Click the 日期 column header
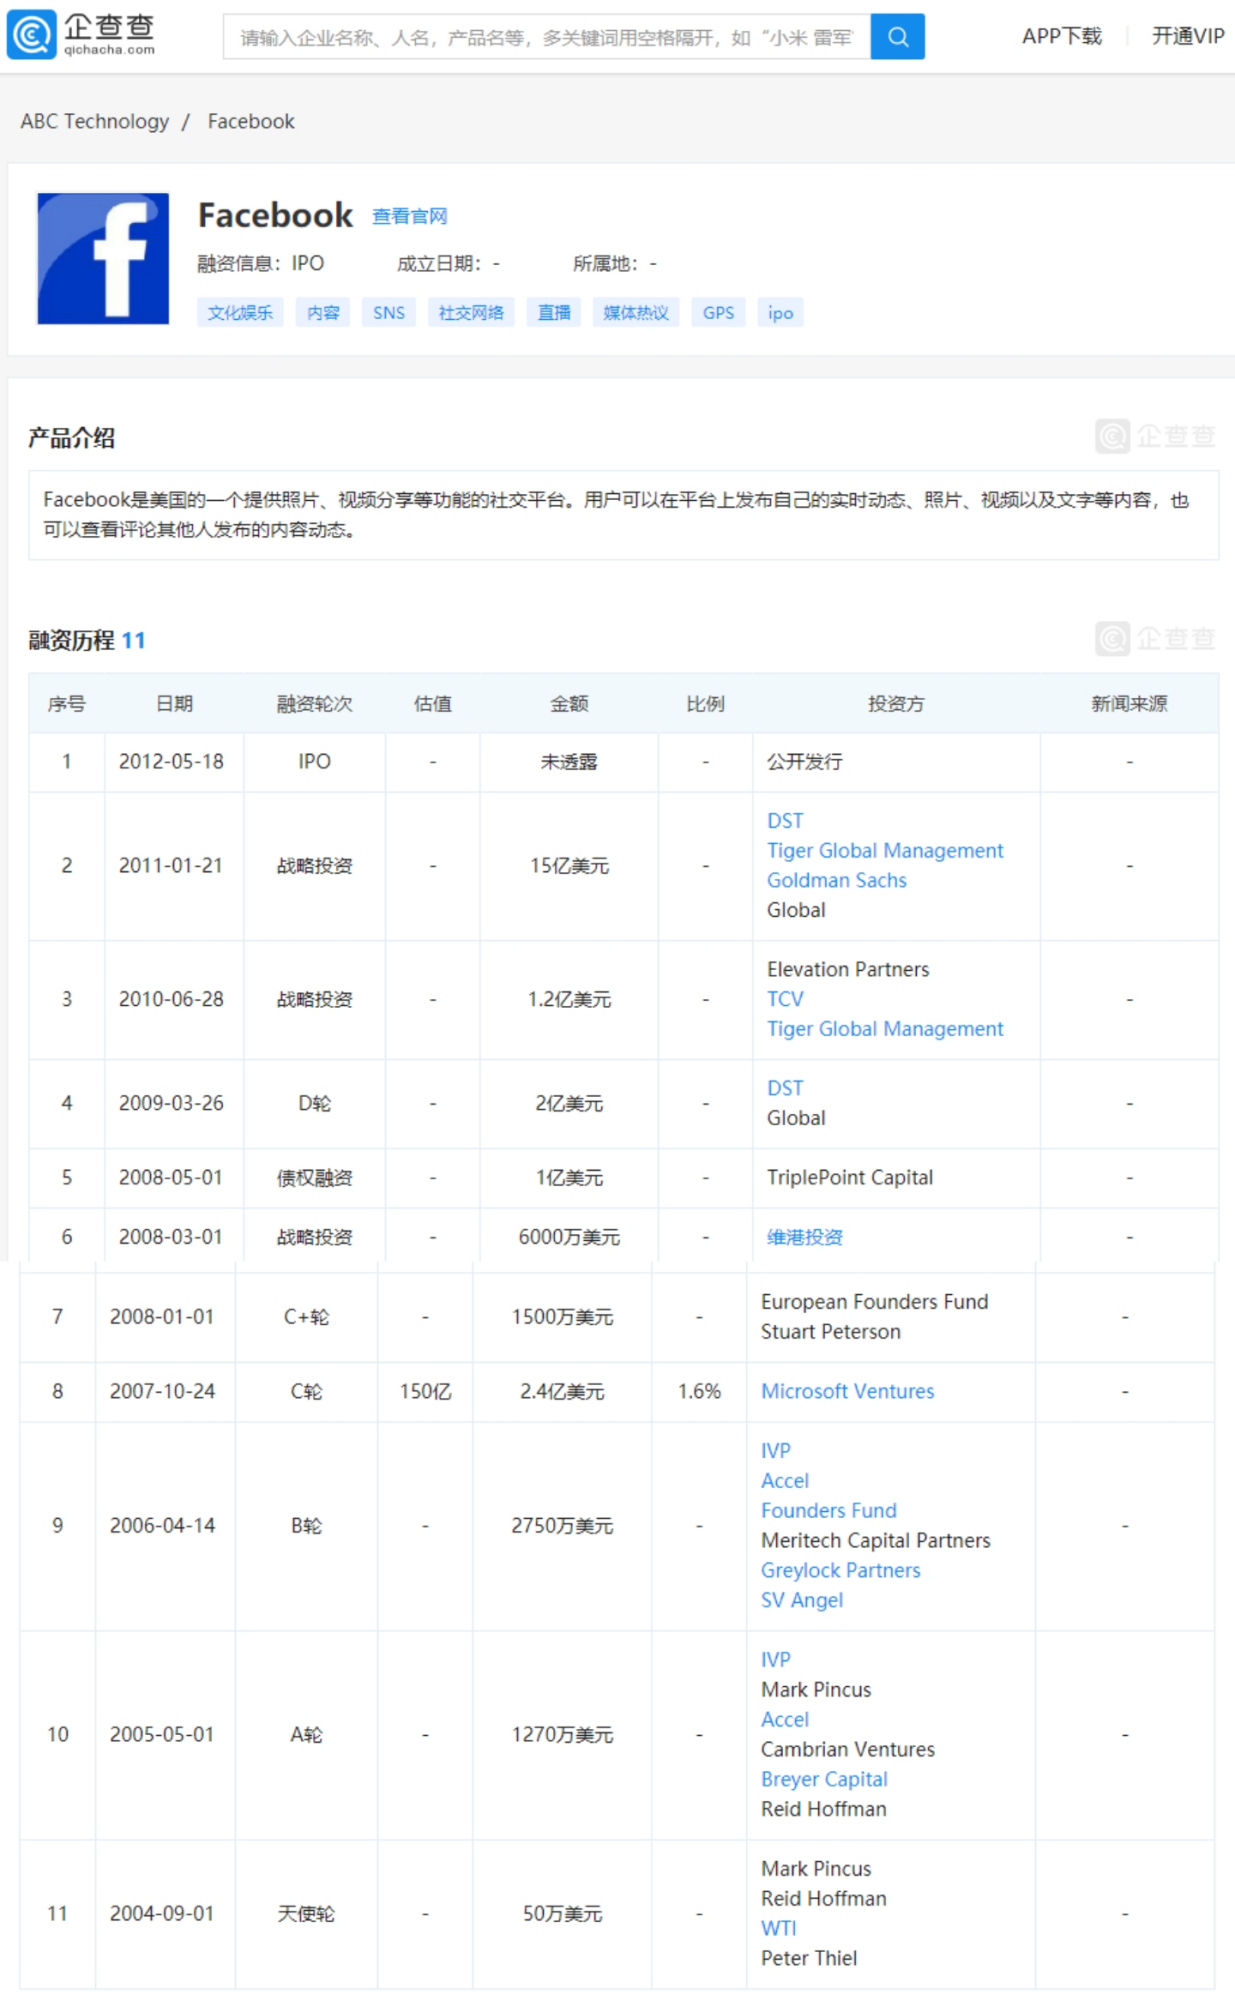 [x=174, y=704]
